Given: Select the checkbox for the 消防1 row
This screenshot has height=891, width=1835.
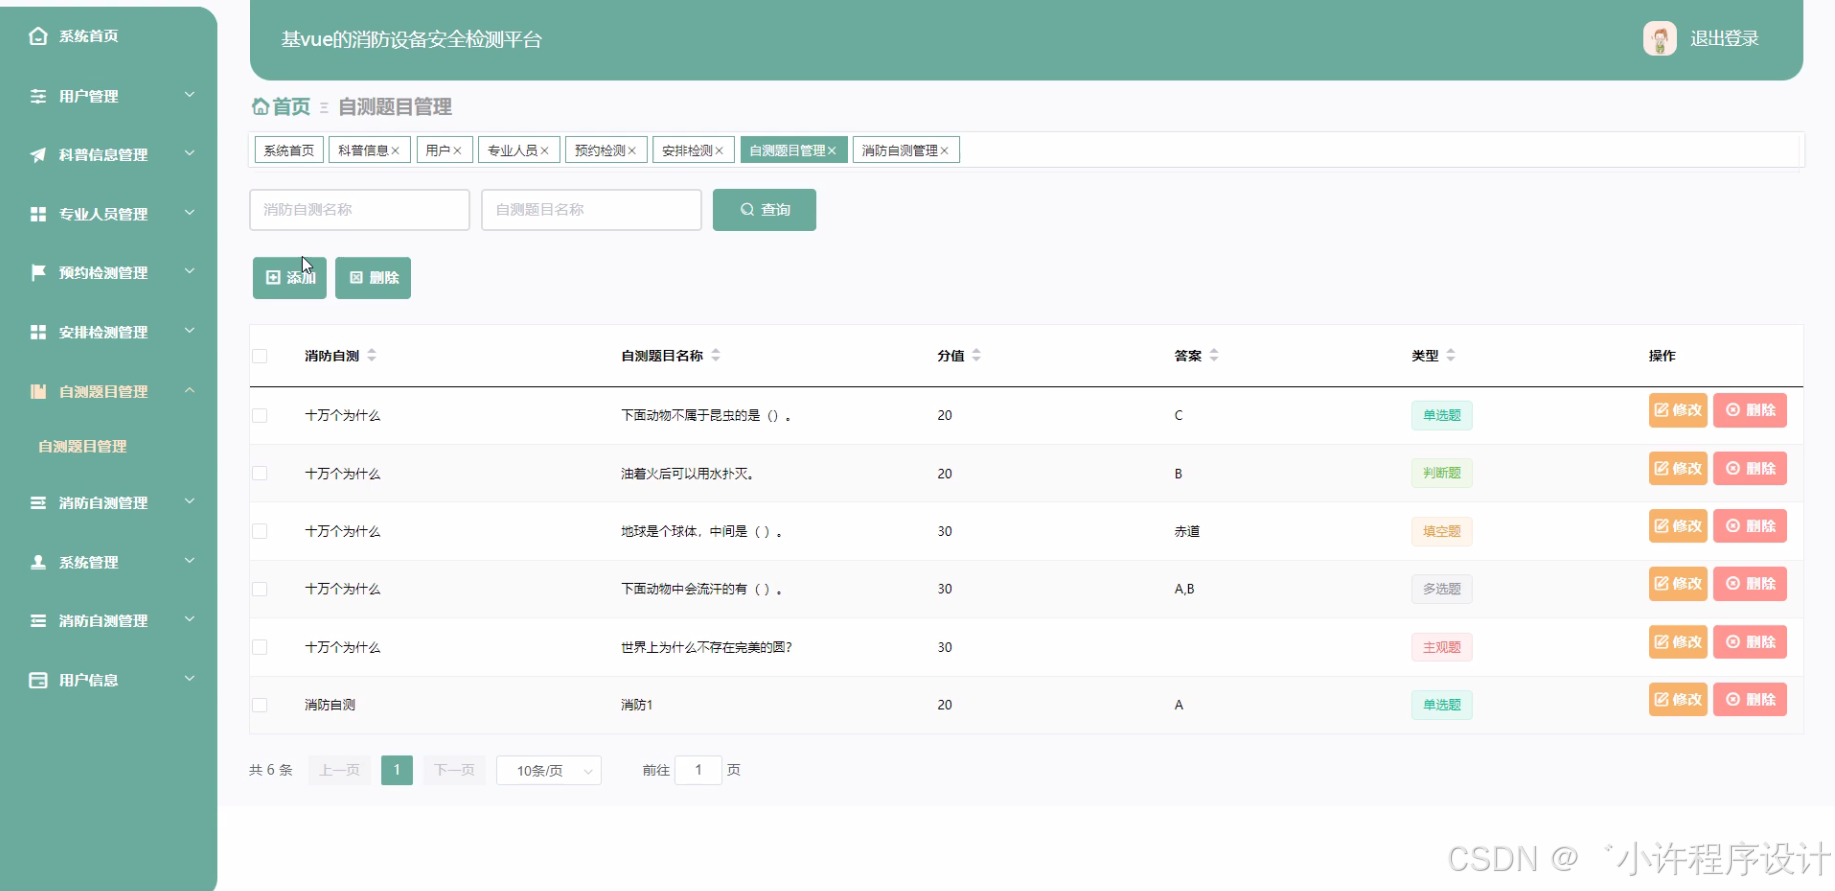Looking at the screenshot, I should 260,705.
